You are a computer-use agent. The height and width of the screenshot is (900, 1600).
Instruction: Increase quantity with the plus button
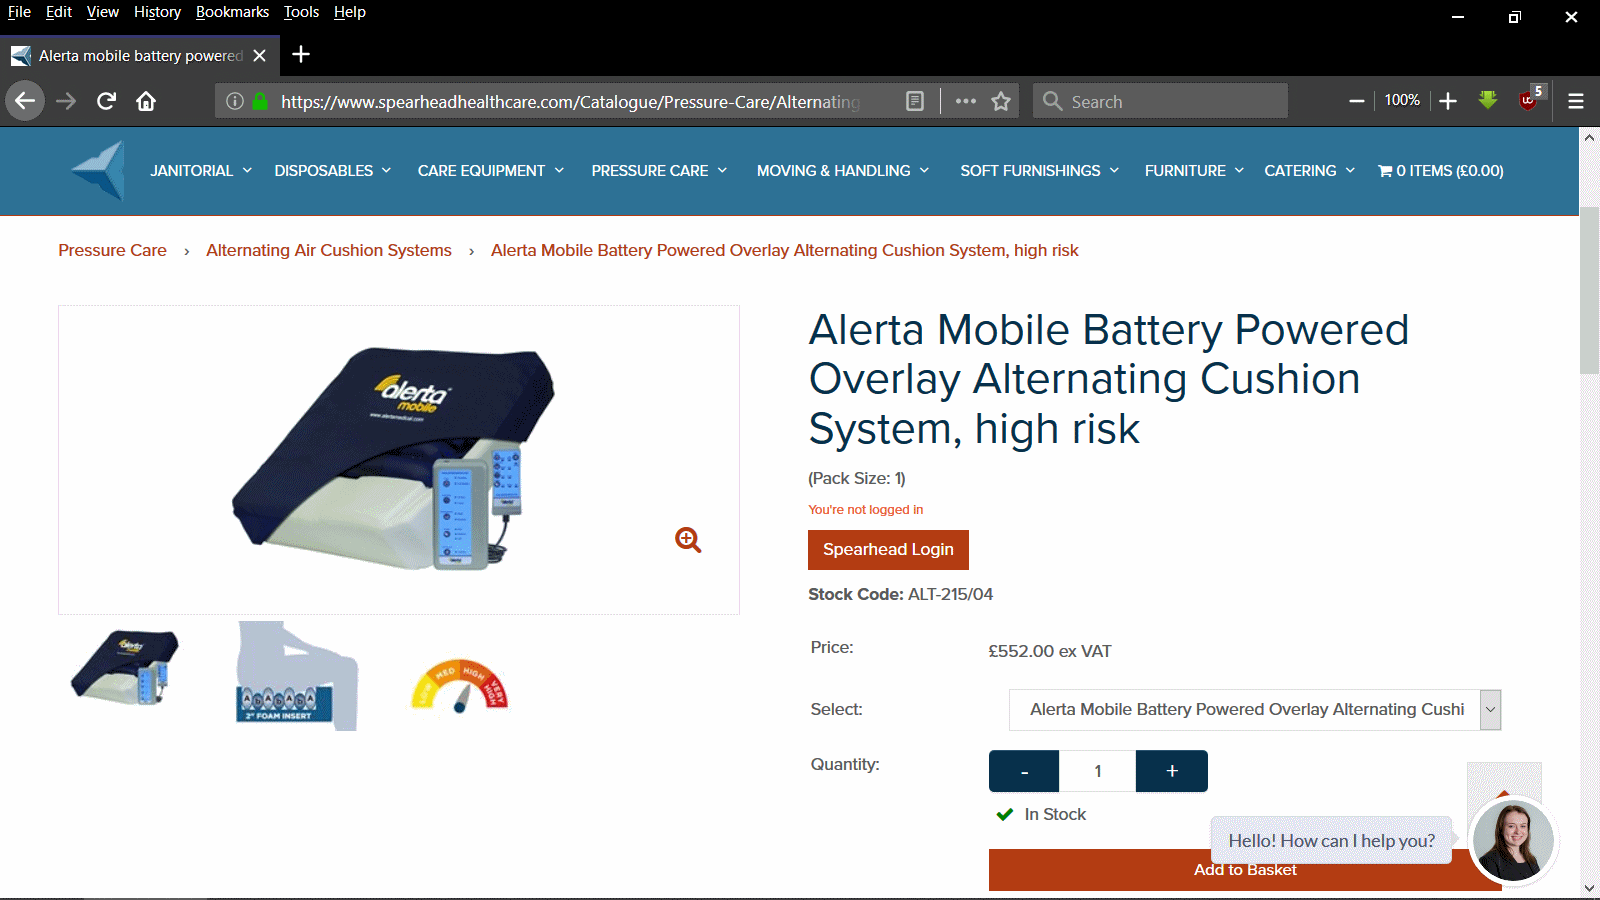(1172, 771)
